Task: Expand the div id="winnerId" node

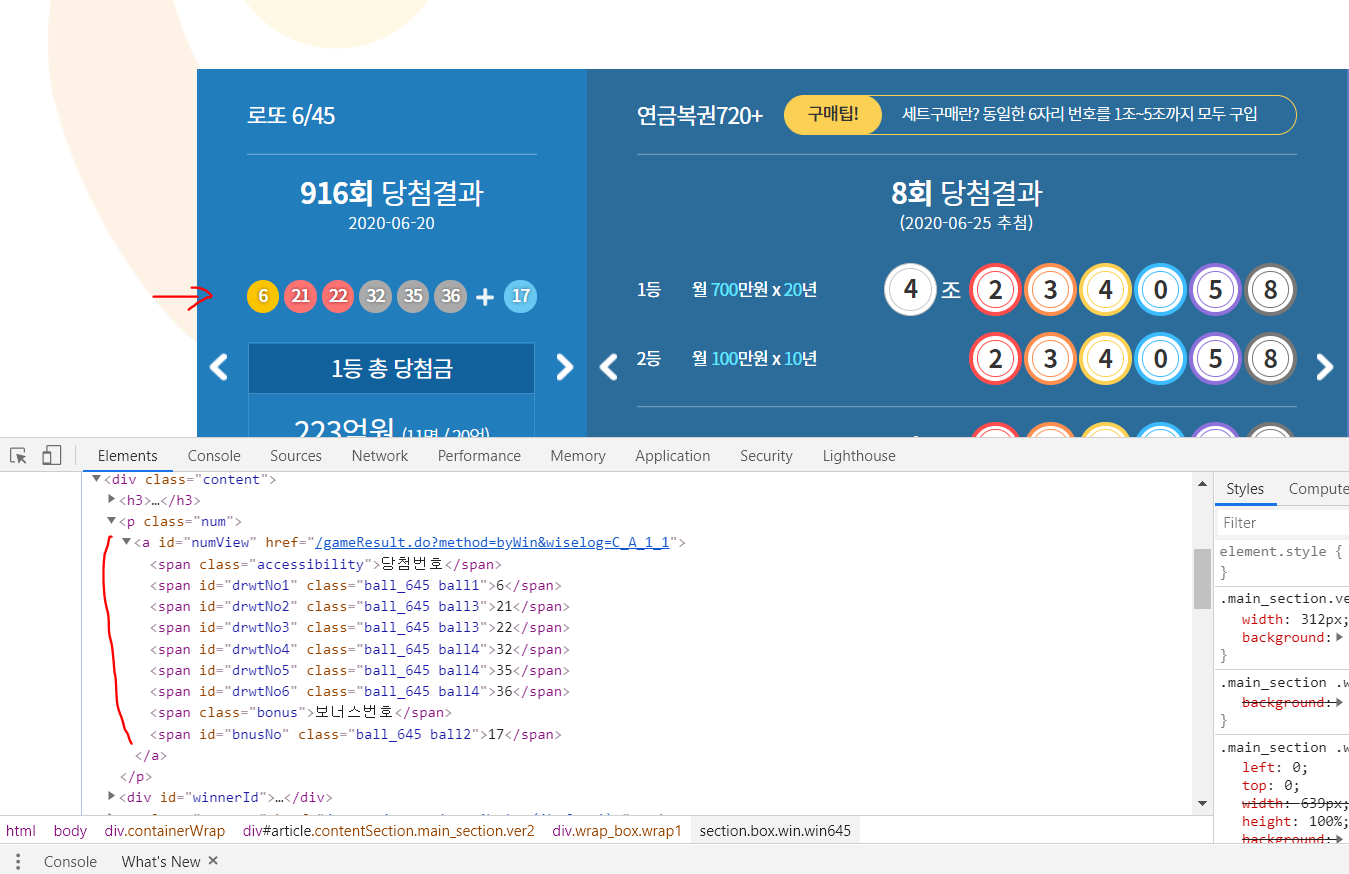Action: pos(112,797)
